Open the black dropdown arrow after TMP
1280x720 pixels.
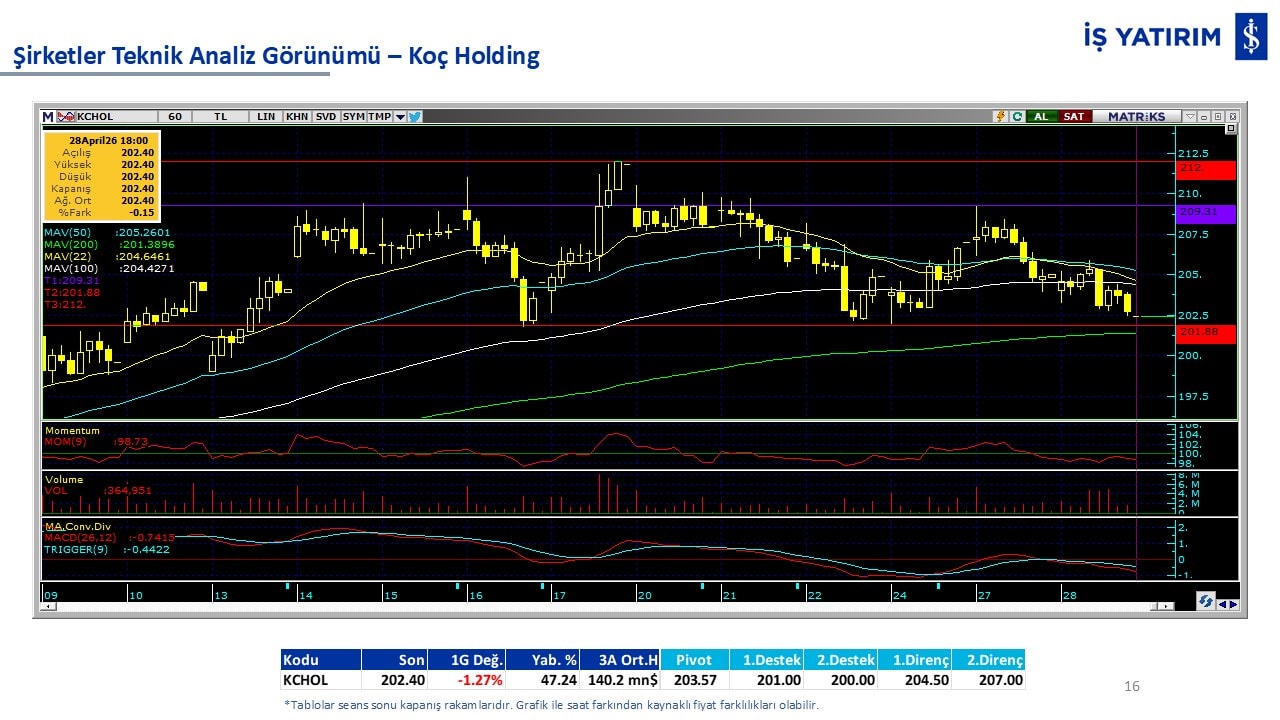[x=400, y=116]
